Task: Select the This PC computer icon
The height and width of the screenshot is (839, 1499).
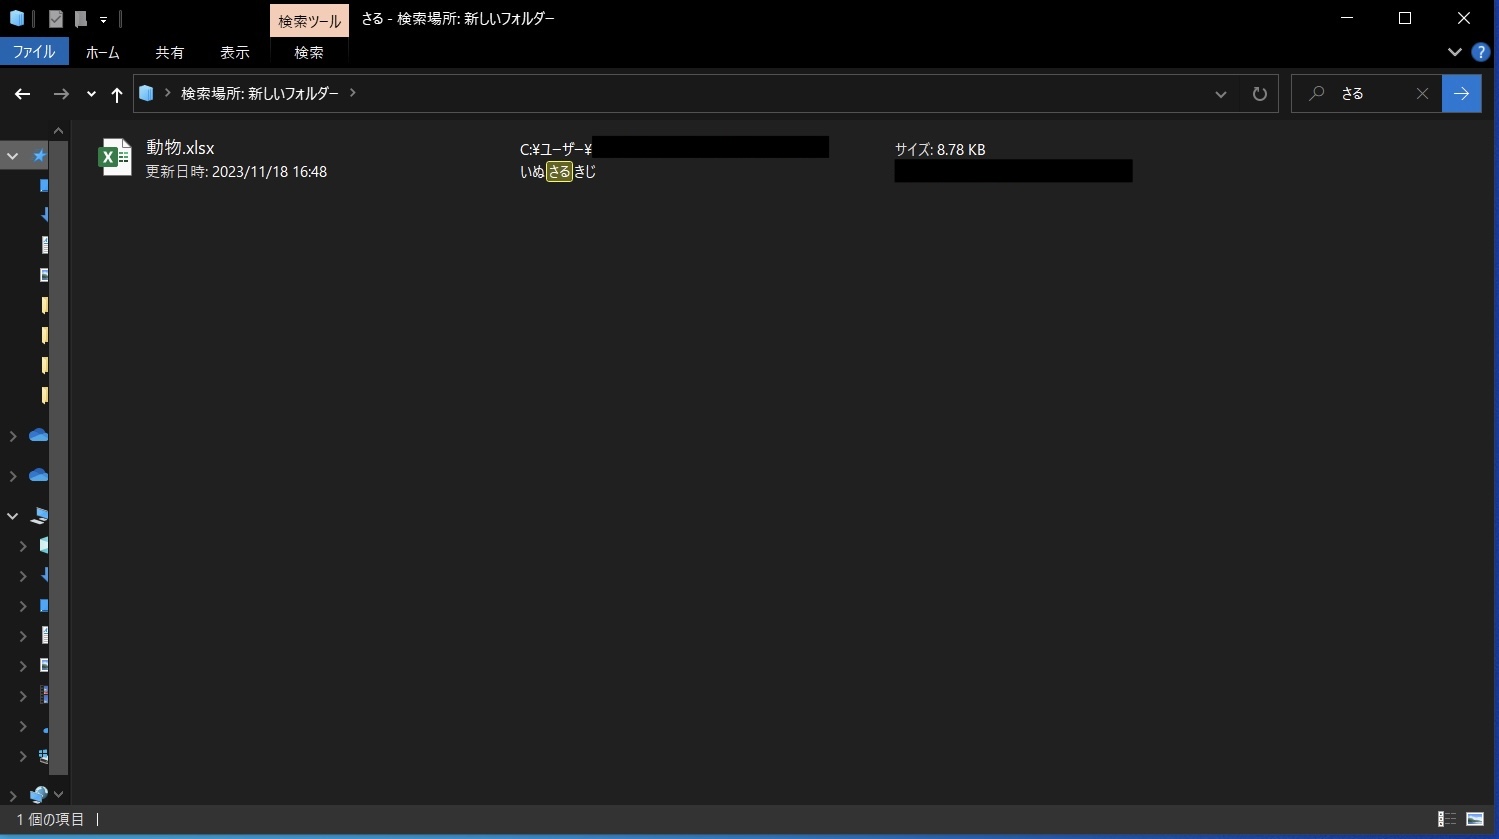Action: pyautogui.click(x=40, y=516)
